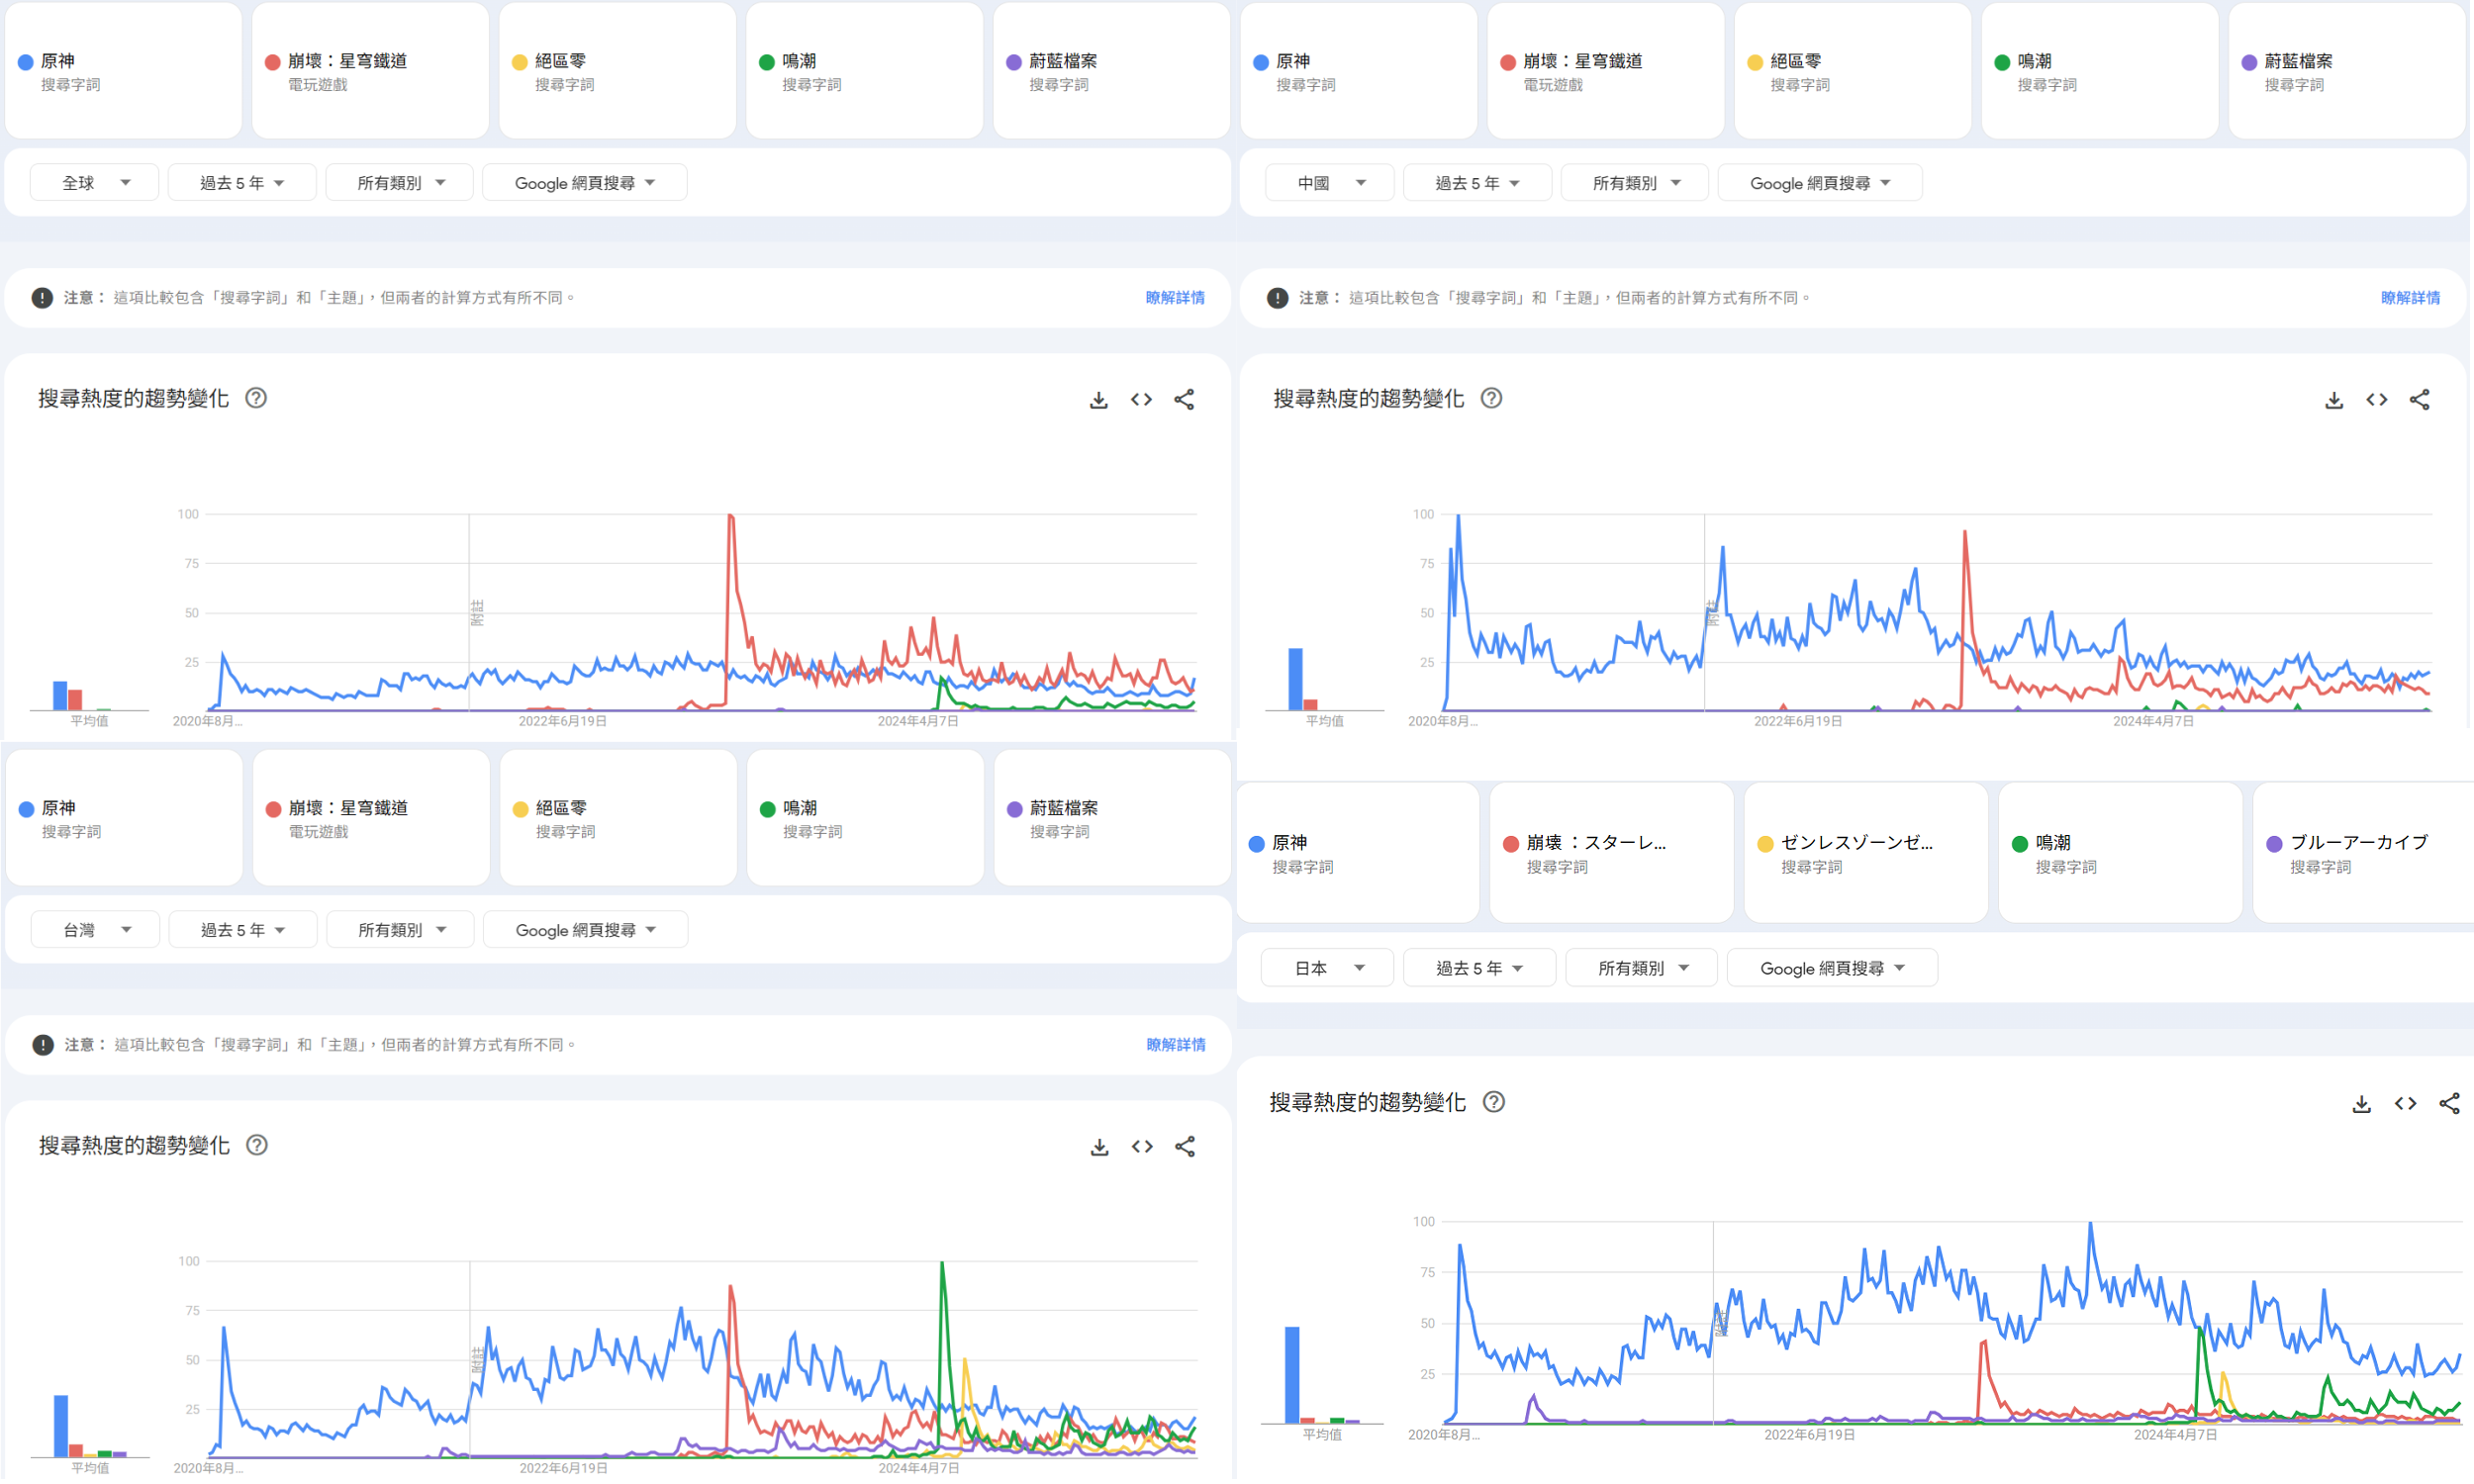Open 過去 5 年 dropdown in Taiwan (台灣) panel

coord(243,930)
